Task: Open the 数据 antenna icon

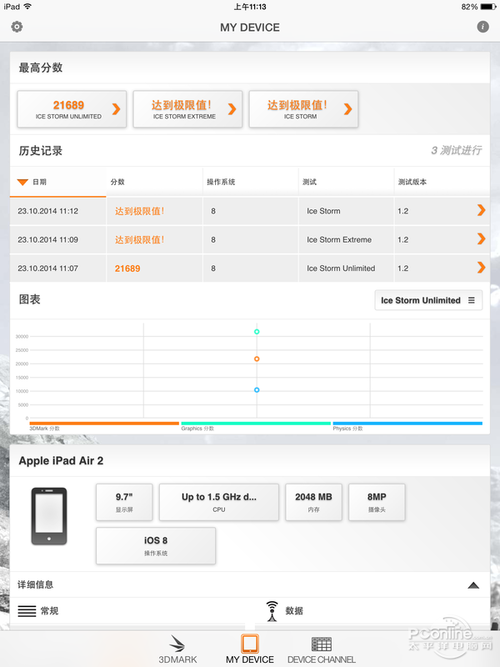Action: click(272, 611)
